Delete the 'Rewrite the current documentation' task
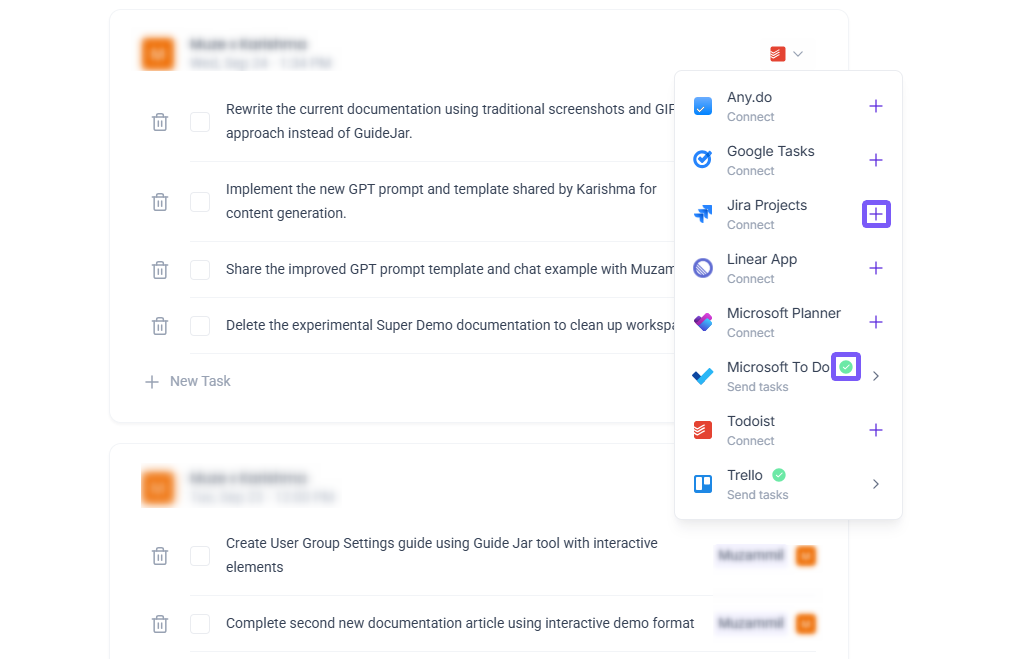This screenshot has width=1016, height=659. click(160, 122)
